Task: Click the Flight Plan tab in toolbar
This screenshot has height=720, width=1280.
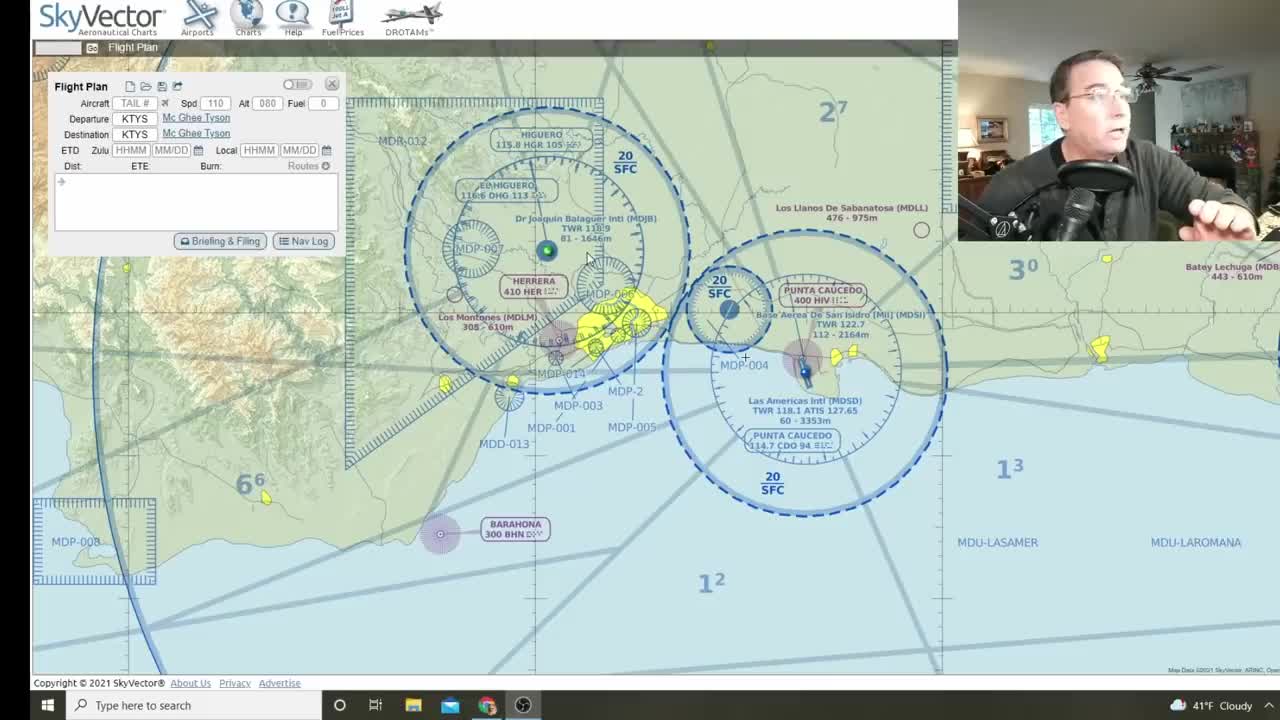Action: 132,47
